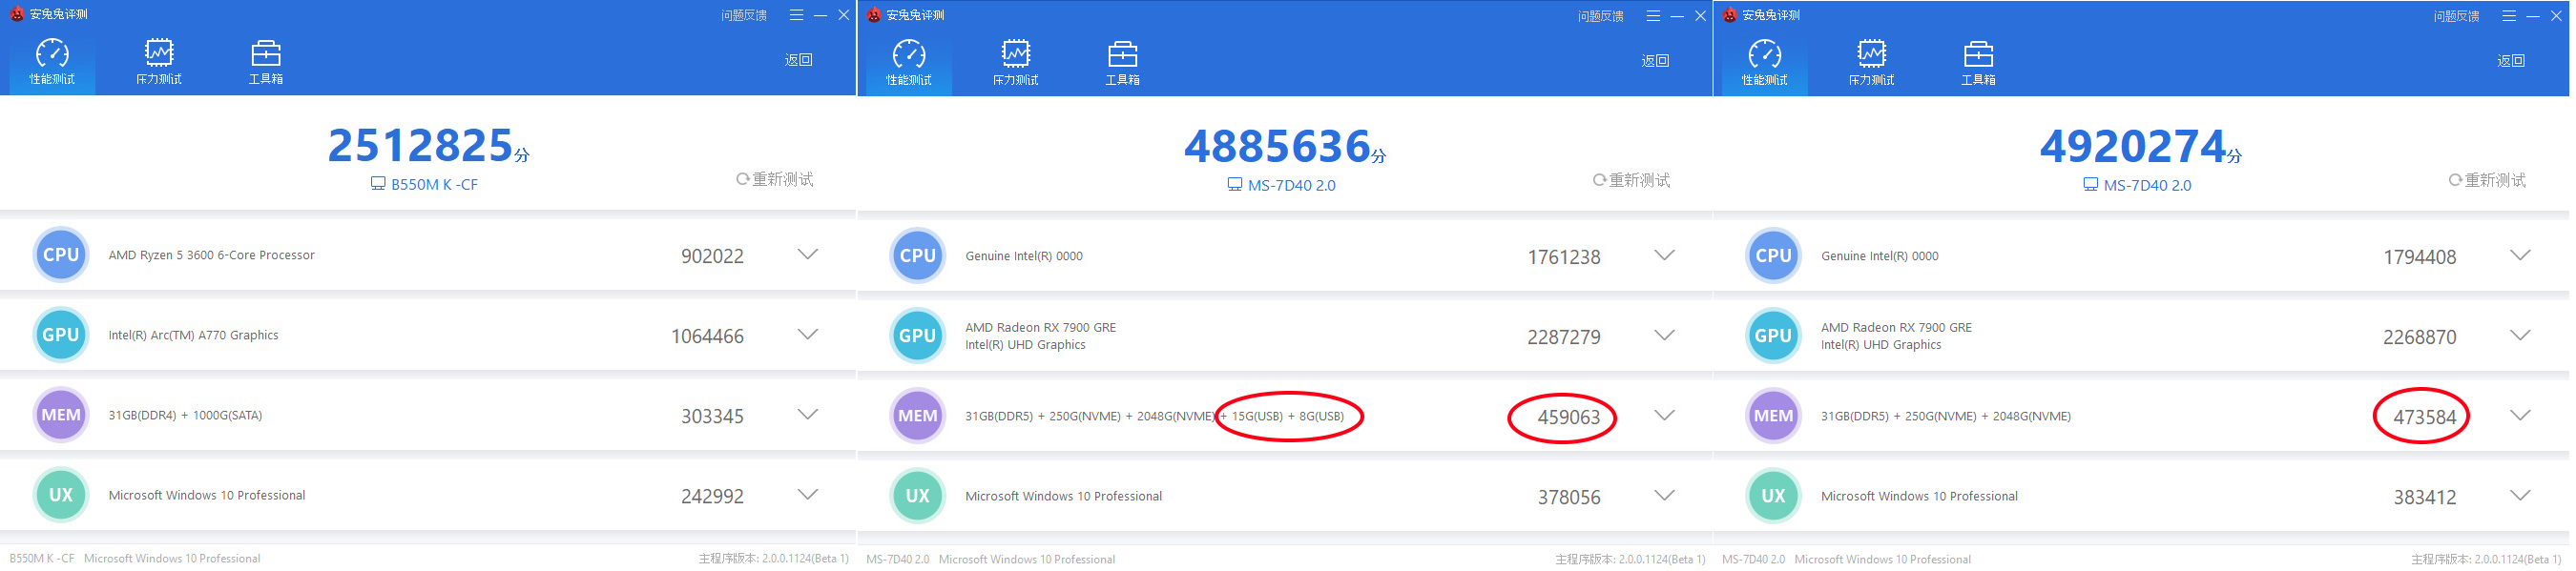Click 重新测试 under the 4920274 score
2576x571 pixels.
(x=2488, y=180)
